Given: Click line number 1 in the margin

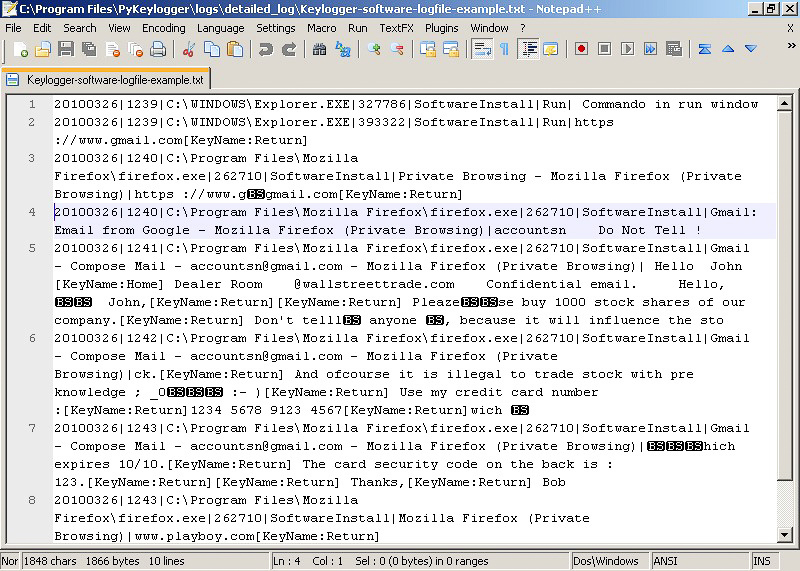Looking at the screenshot, I should pos(32,105).
